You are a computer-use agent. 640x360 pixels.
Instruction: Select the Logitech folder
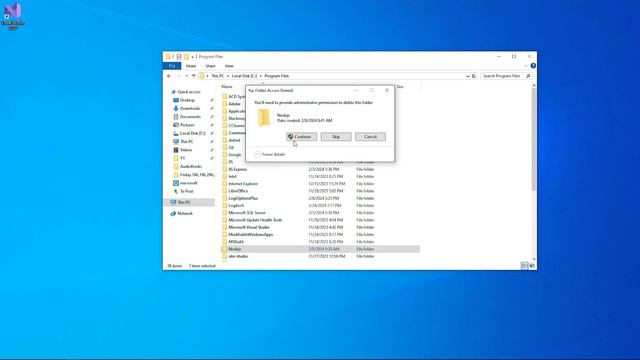point(236,205)
